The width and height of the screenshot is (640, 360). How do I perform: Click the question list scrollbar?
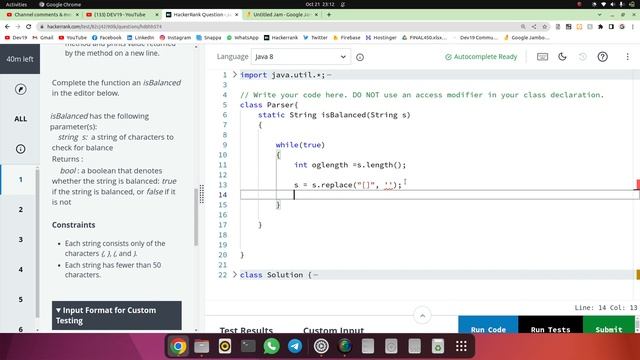point(37,243)
